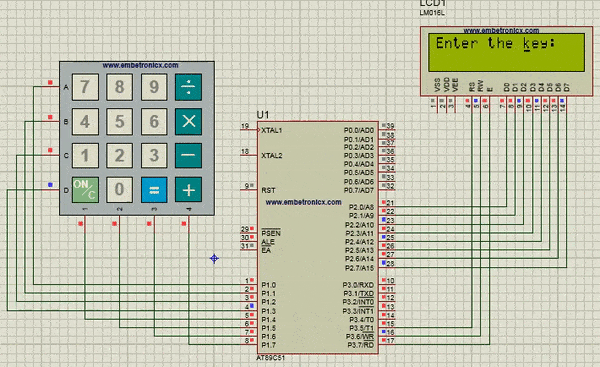
Task: Click the XTAL1 pin label
Action: 272,130
